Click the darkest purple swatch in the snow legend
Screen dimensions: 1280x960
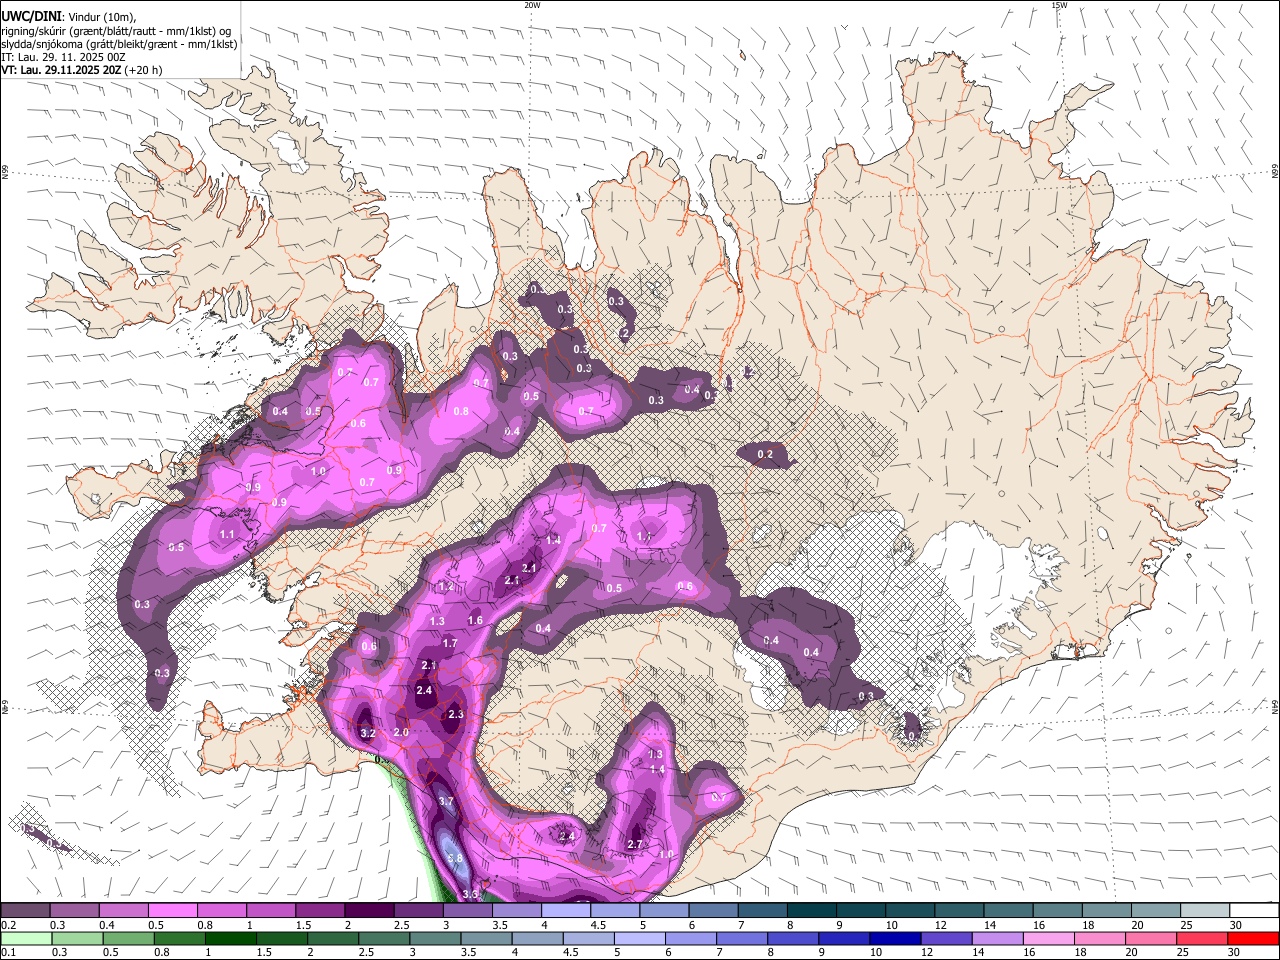coord(369,910)
